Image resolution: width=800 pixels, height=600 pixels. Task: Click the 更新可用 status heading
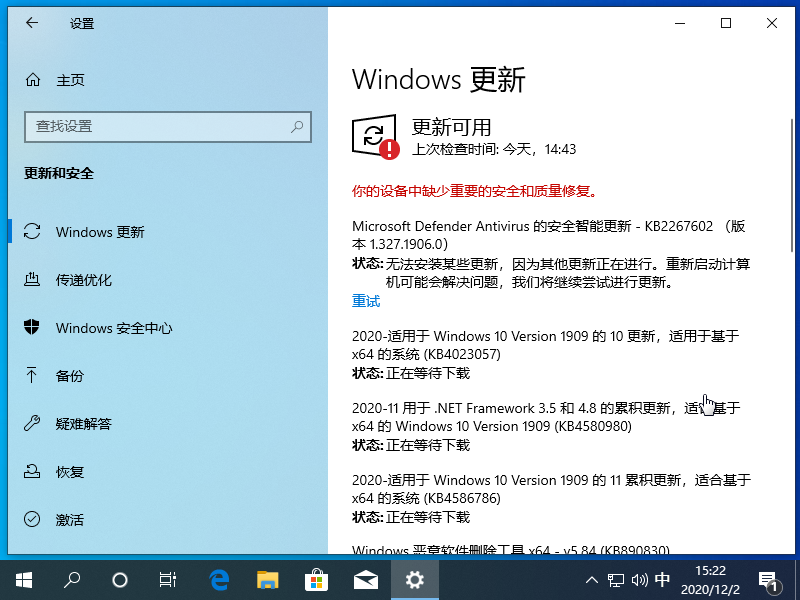point(451,127)
